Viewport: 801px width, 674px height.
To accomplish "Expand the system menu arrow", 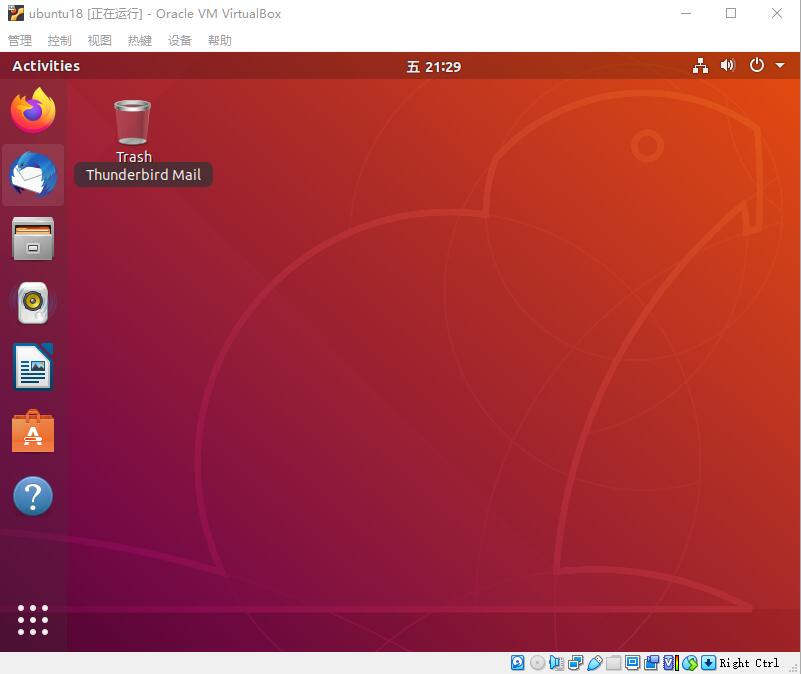I will click(780, 65).
